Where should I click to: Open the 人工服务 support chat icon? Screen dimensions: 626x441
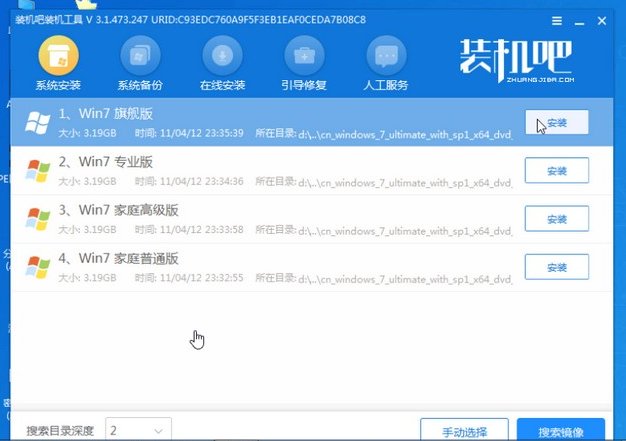[x=386, y=55]
